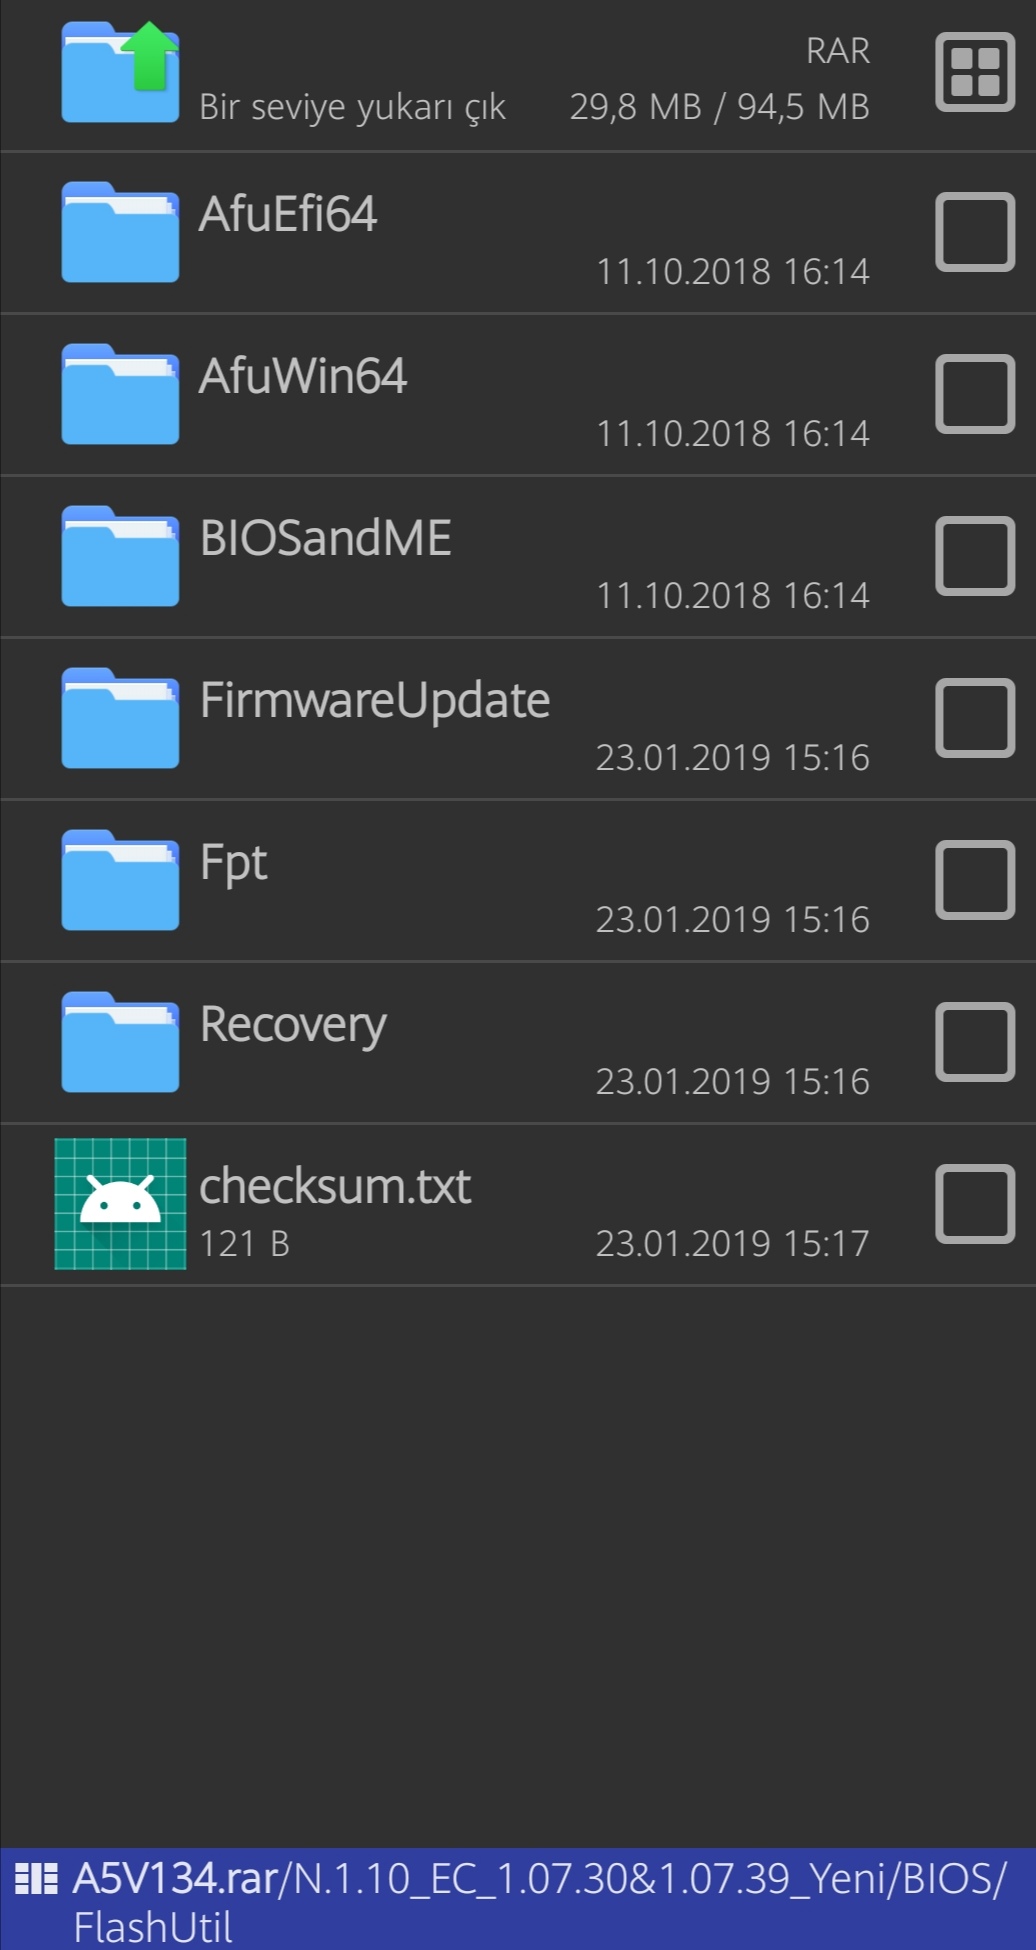This screenshot has width=1036, height=1950.
Task: Check the AfuEfi64 selection checkbox
Action: click(975, 232)
